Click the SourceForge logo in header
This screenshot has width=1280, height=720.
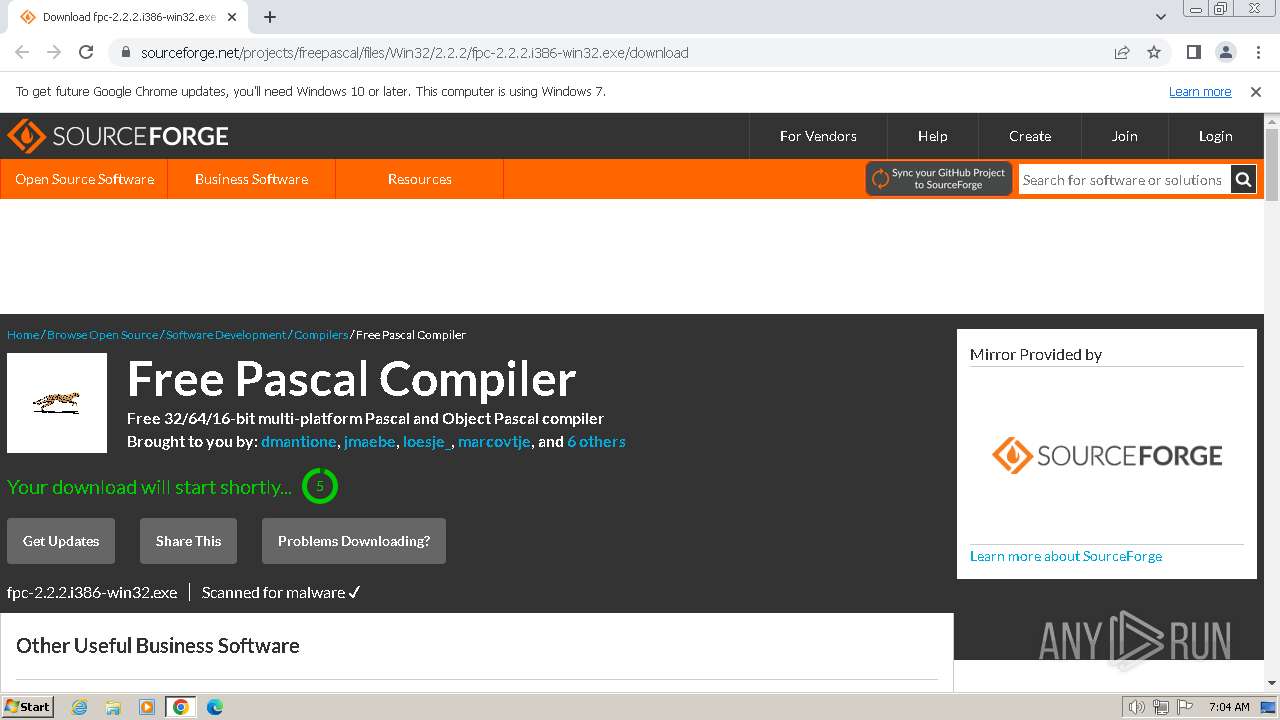pos(118,136)
